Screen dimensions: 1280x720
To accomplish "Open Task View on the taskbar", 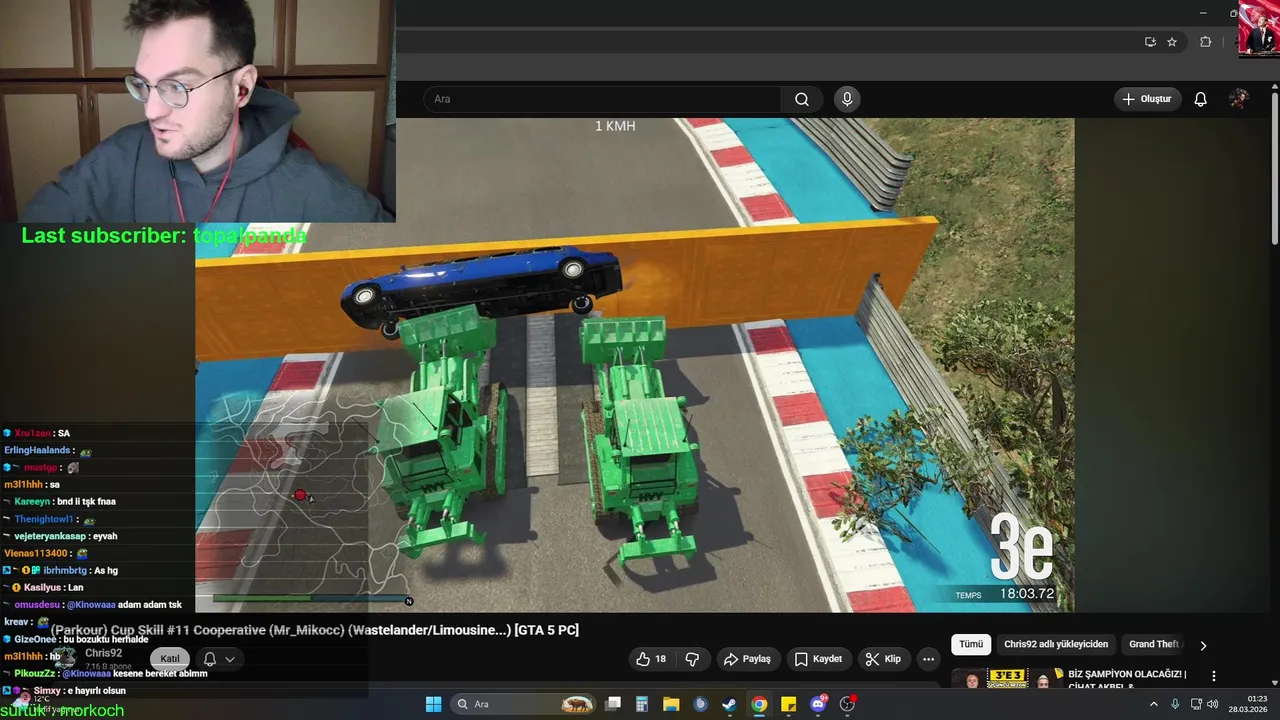I will (613, 704).
